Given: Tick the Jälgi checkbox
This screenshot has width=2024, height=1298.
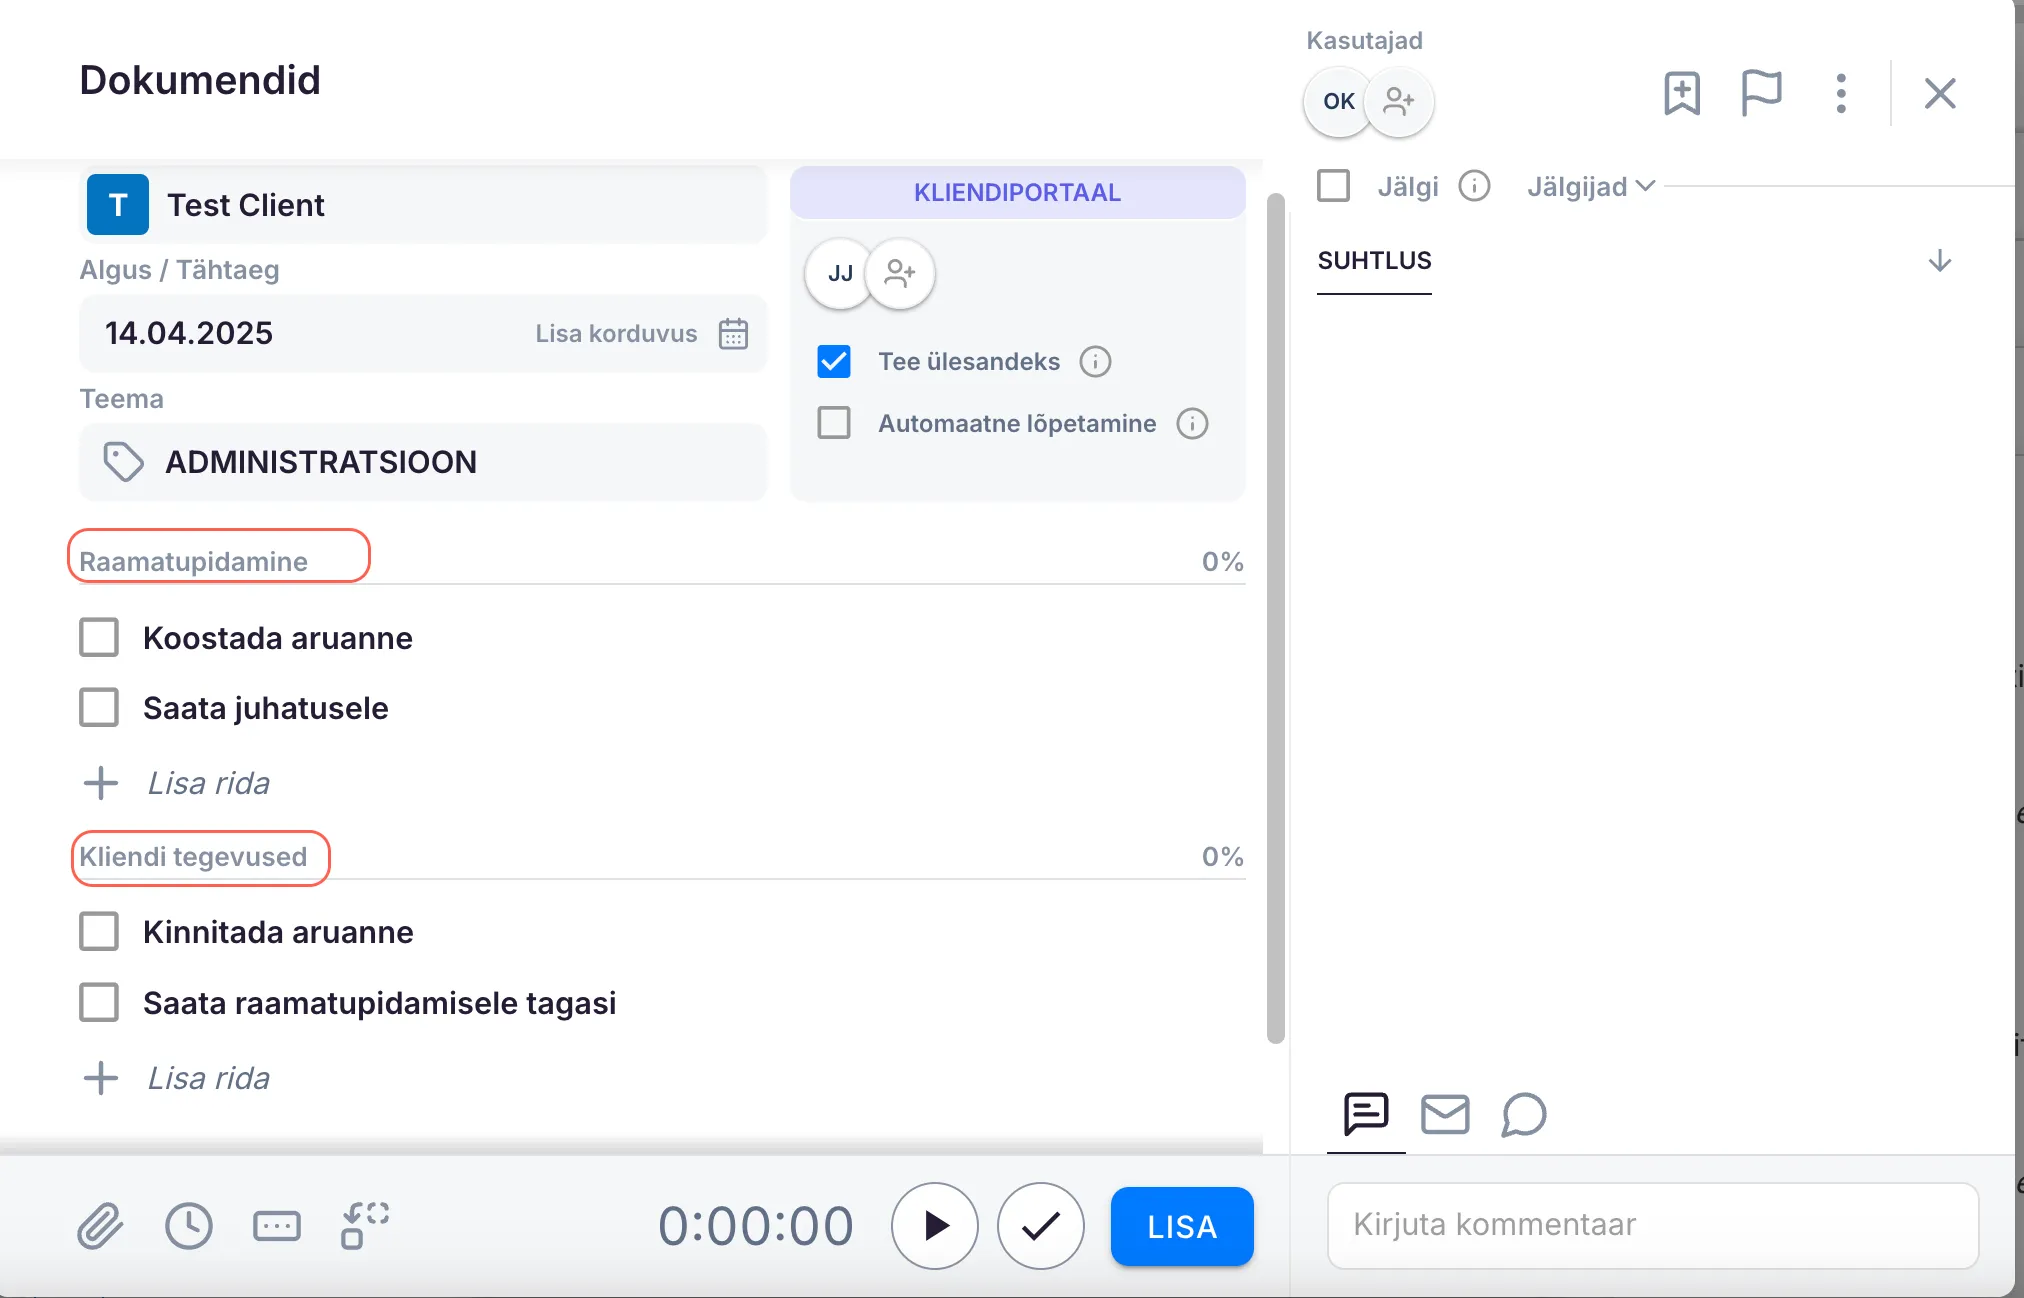Looking at the screenshot, I should point(1333,186).
